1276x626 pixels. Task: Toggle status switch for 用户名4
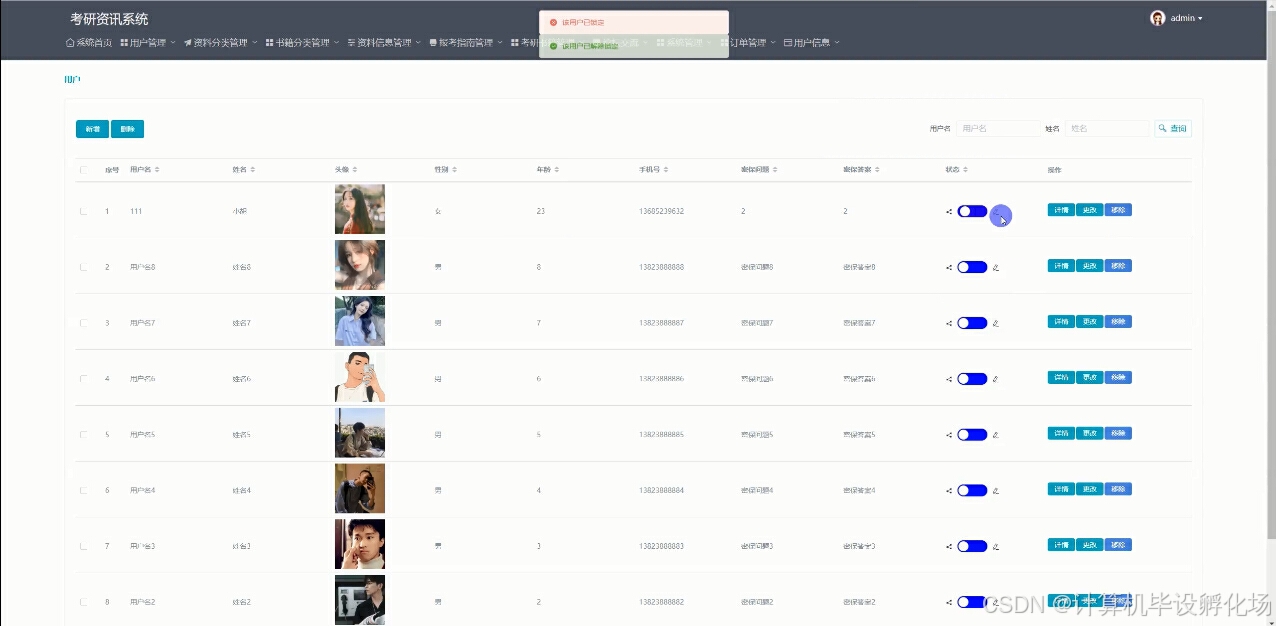[972, 491]
